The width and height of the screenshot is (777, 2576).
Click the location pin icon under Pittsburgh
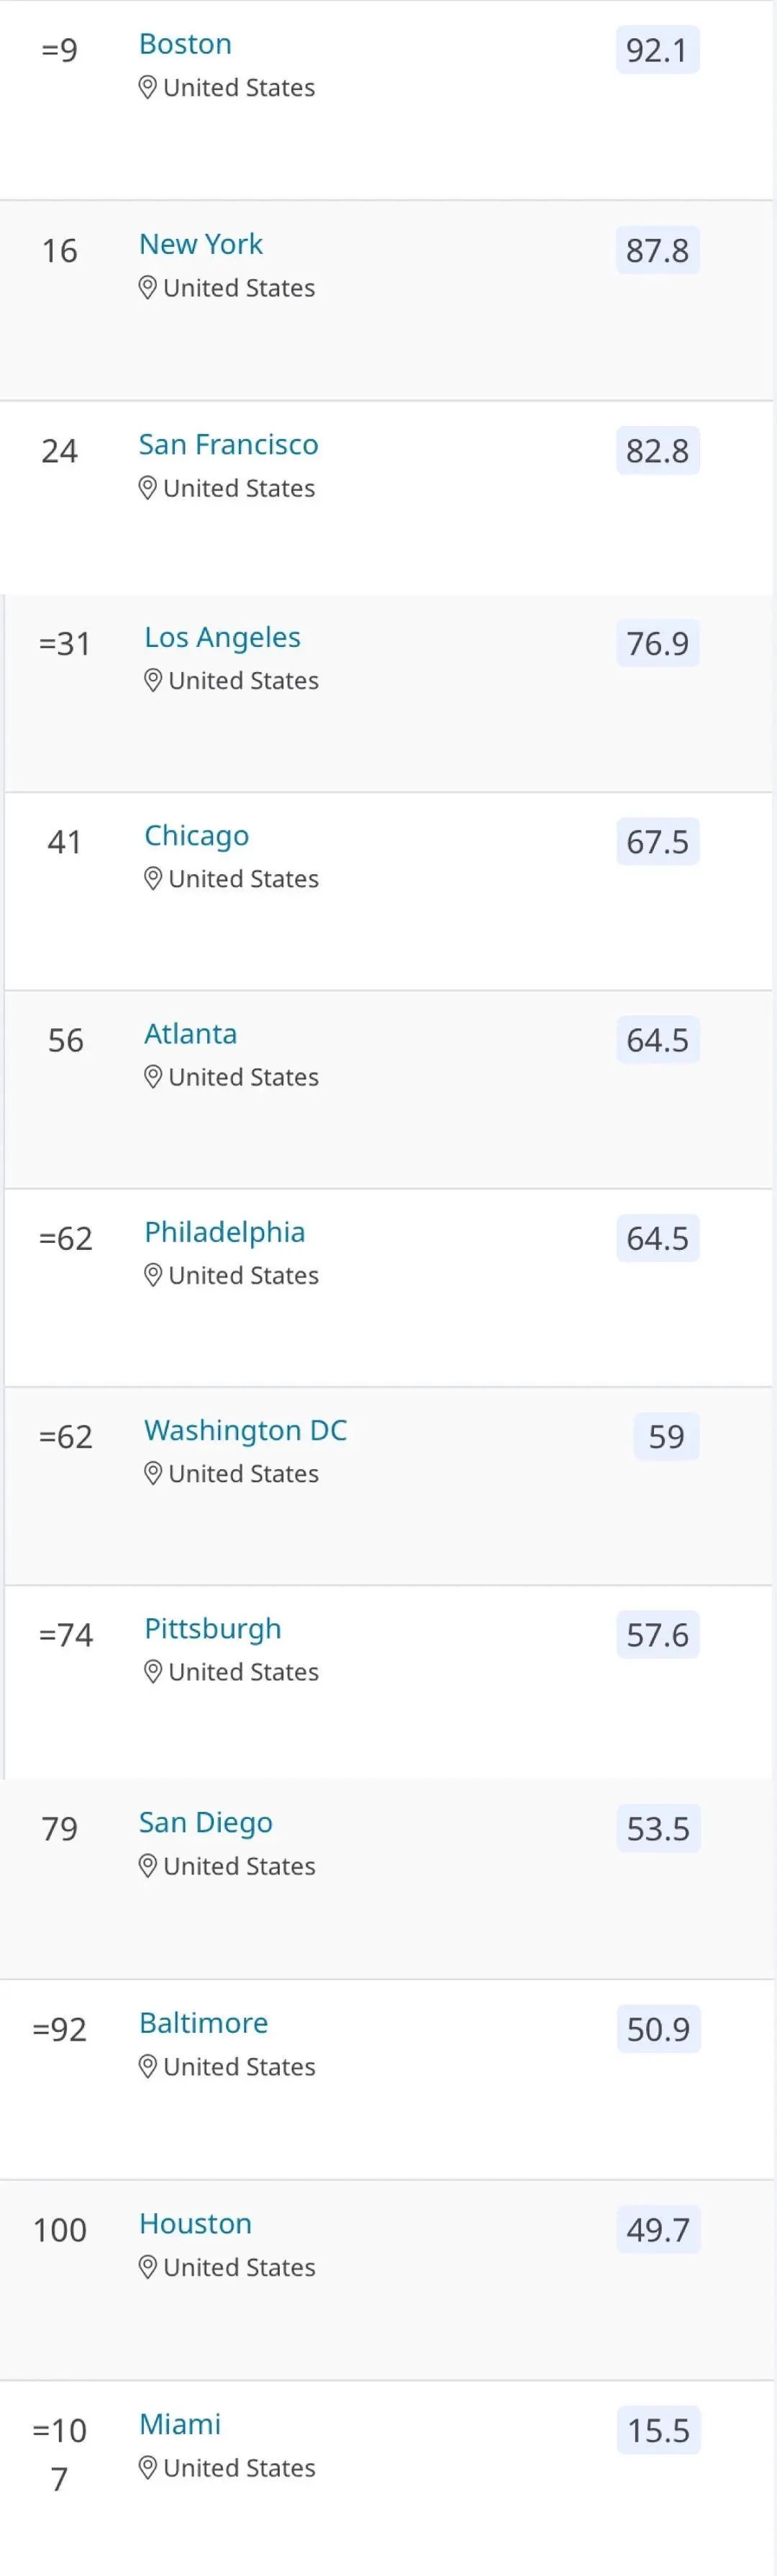tap(153, 1672)
